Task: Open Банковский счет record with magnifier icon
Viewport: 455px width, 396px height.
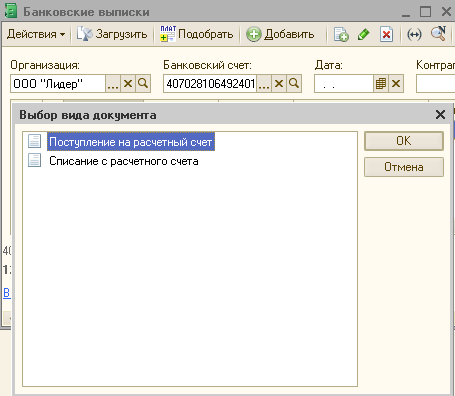Action: [x=294, y=83]
